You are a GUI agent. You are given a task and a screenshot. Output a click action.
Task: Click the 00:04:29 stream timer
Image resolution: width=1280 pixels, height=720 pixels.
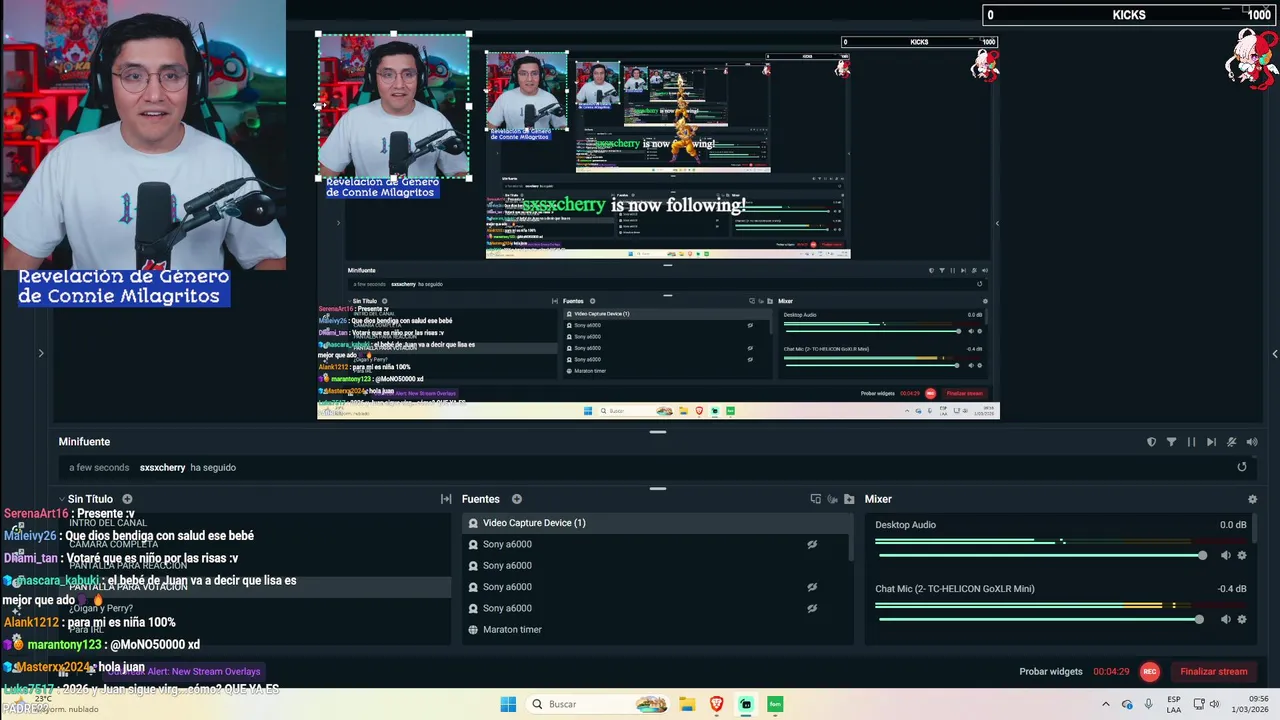pos(1111,672)
